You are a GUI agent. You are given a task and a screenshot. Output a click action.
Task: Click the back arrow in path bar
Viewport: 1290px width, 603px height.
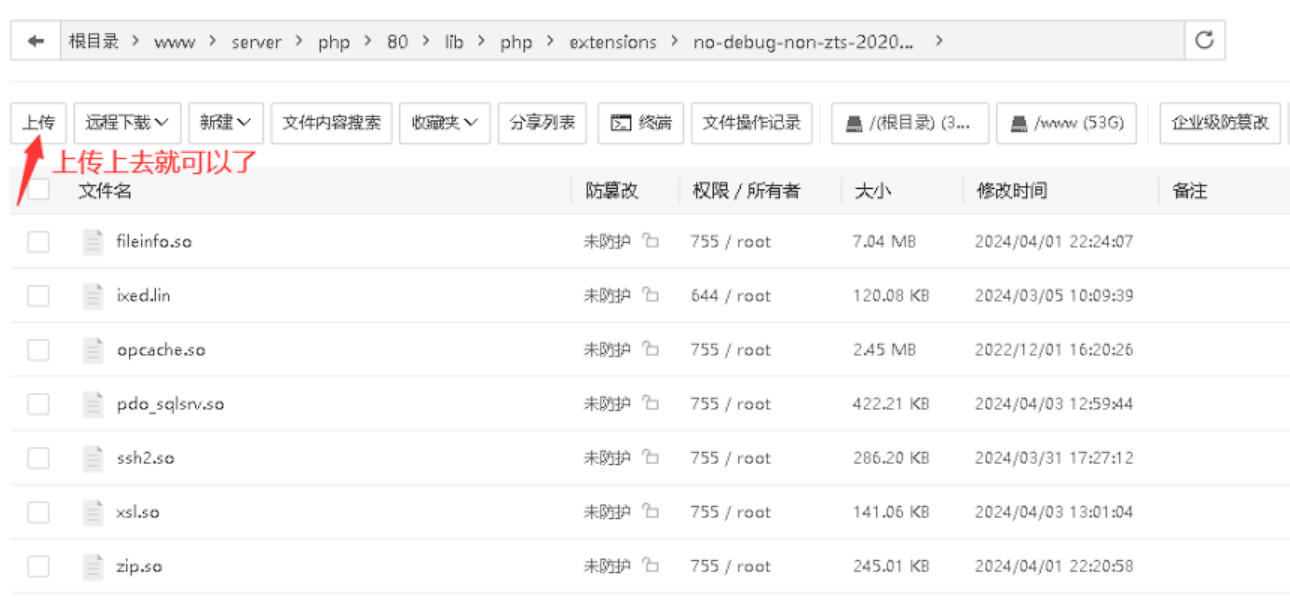click(x=36, y=41)
